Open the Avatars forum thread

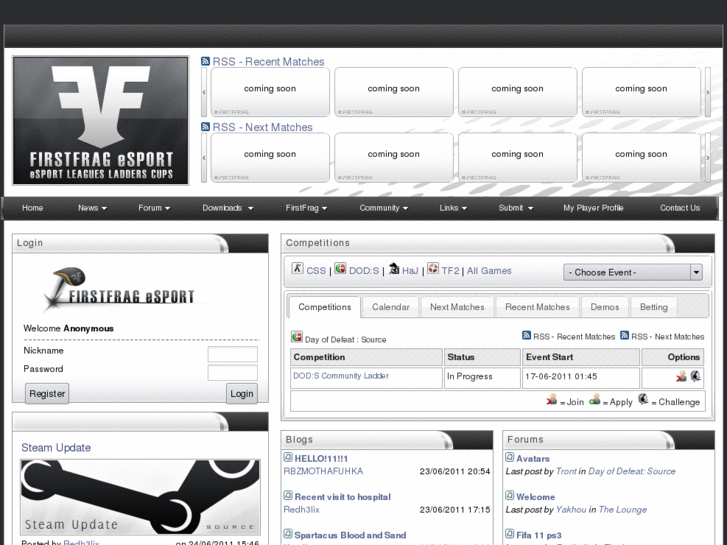(533, 458)
